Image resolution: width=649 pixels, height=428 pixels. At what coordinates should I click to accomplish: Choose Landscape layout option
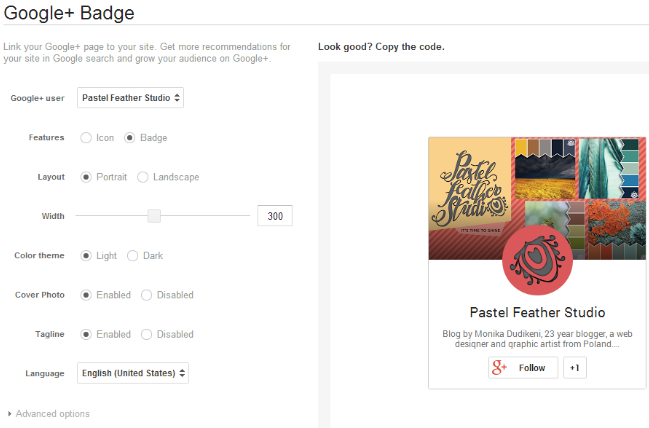[143, 177]
